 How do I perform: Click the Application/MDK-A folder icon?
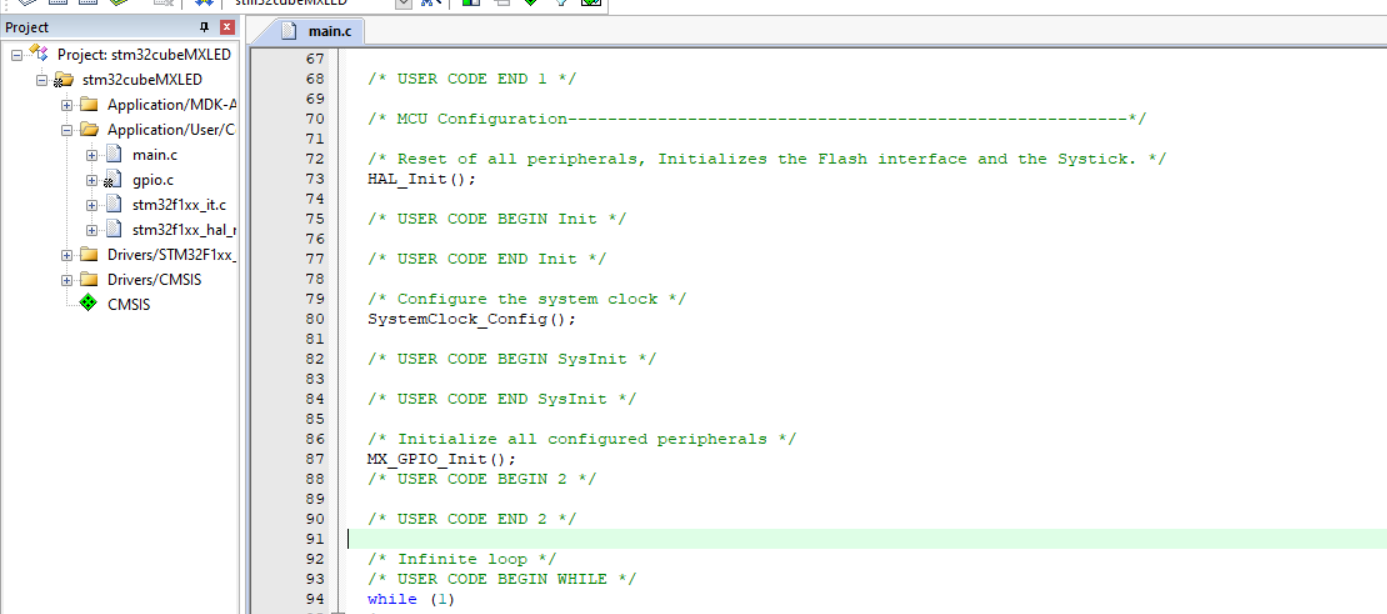tap(89, 104)
